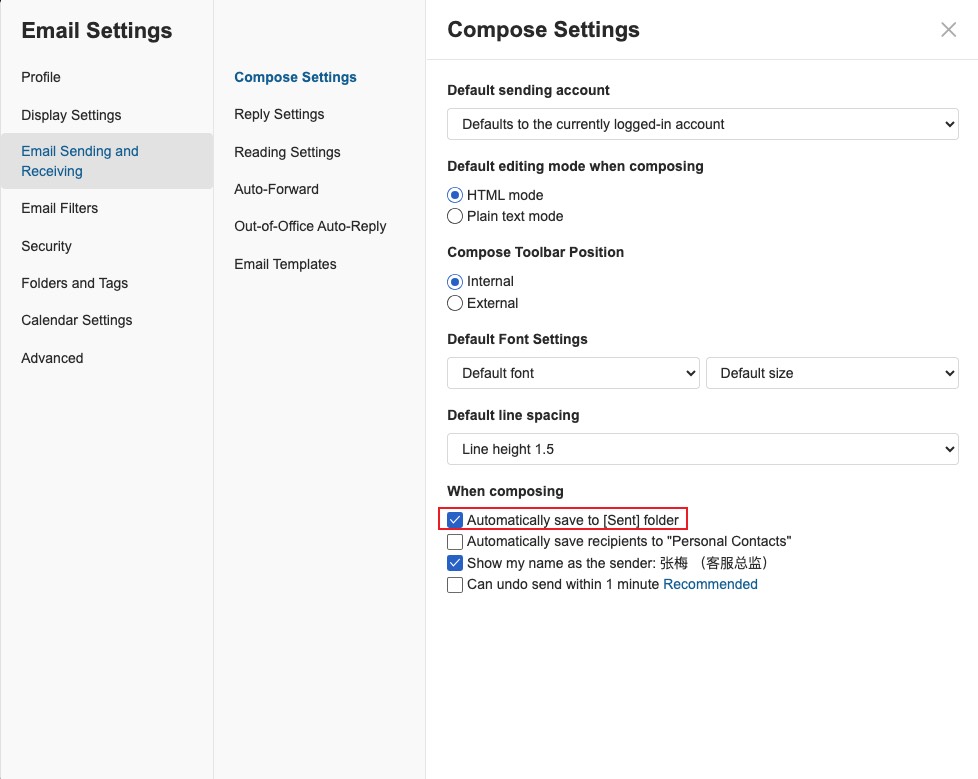Open the Line height 1.5 dropdown
This screenshot has height=779, width=978.
coord(703,449)
